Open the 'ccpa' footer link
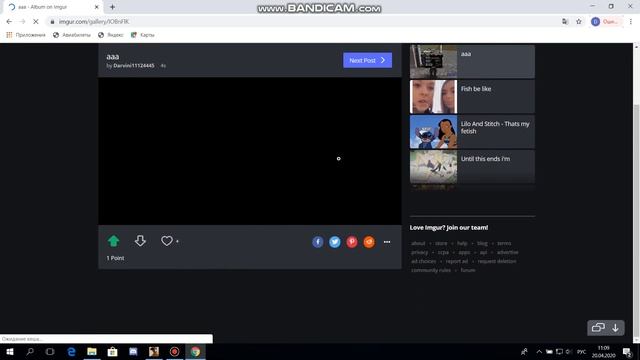Image resolution: width=640 pixels, height=360 pixels. tap(443, 252)
